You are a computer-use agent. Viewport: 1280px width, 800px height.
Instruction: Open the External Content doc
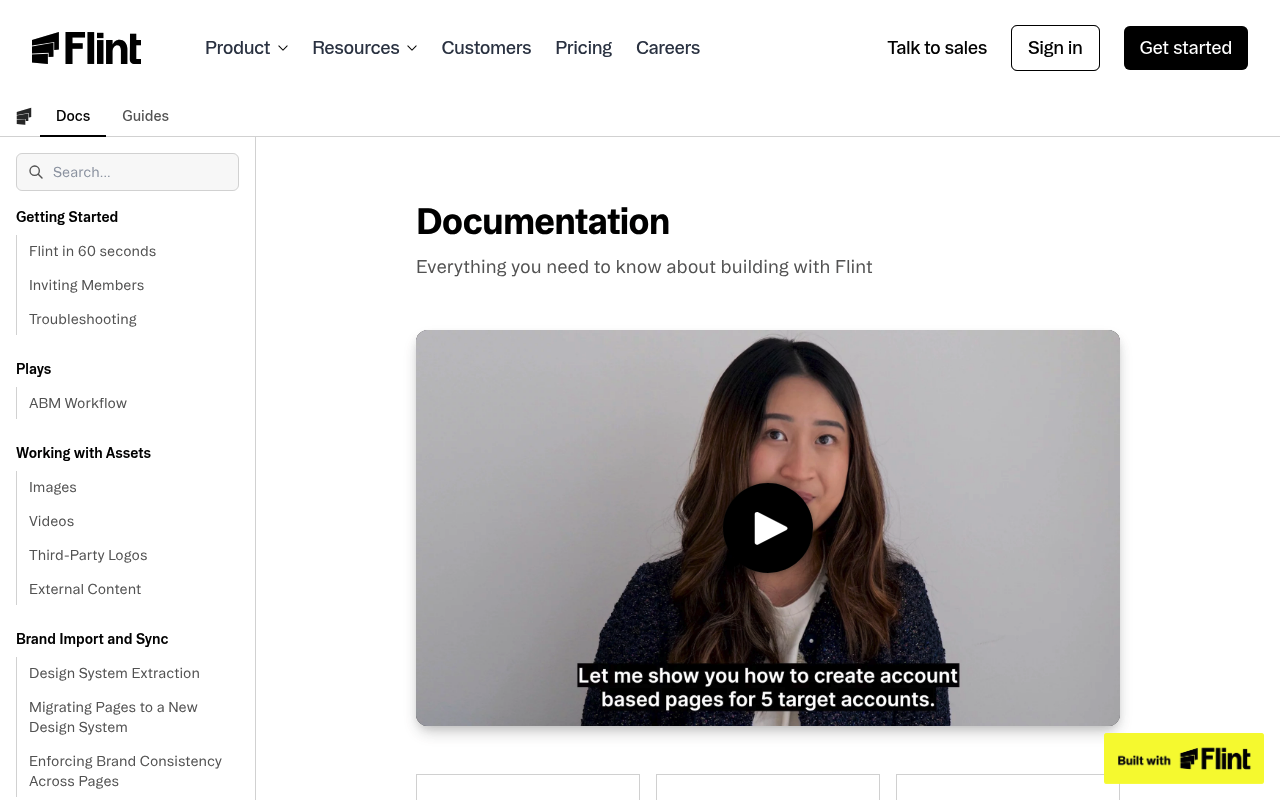85,589
